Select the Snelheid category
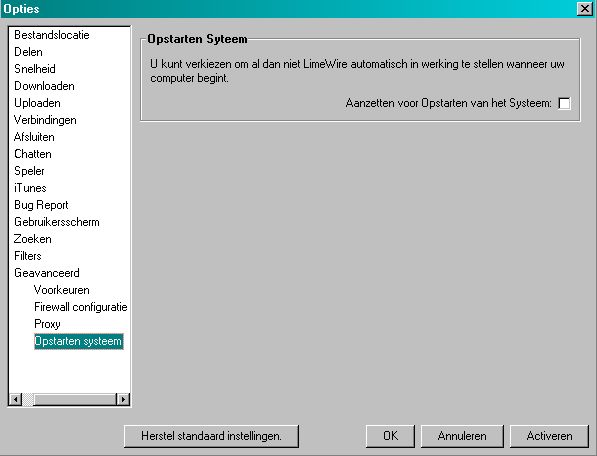This screenshot has height=456, width=597. [x=35, y=69]
